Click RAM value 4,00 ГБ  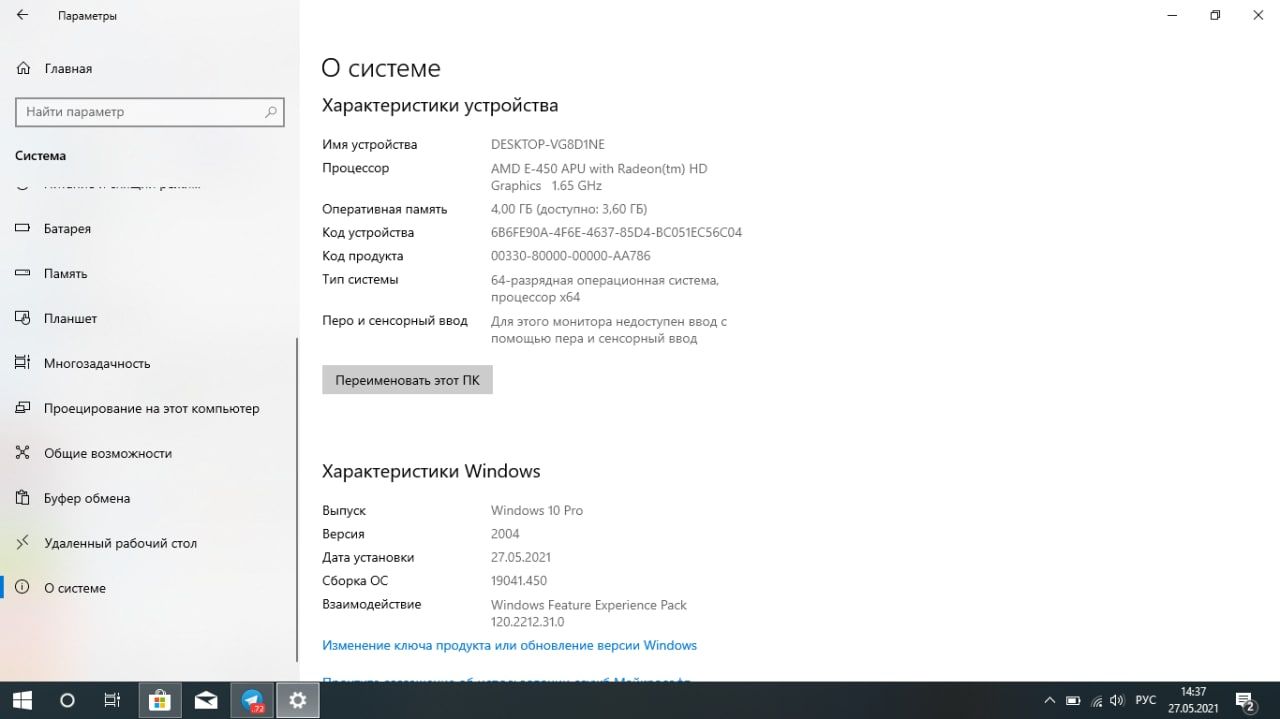click(569, 209)
